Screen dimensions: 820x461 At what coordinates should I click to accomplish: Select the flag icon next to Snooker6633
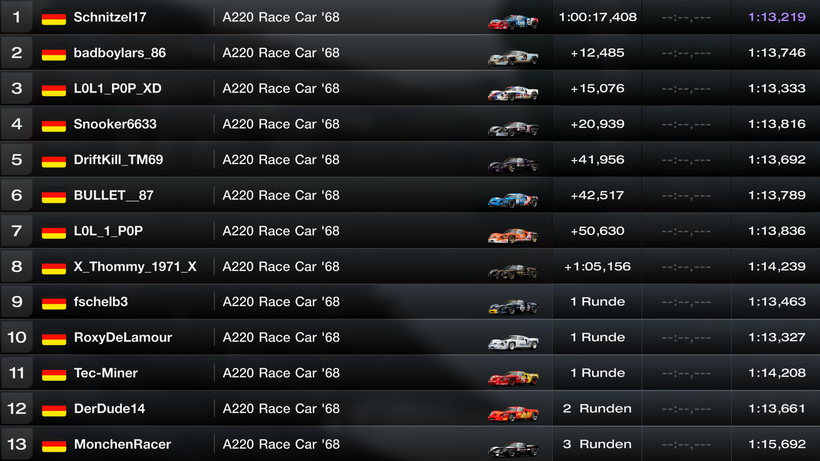(x=54, y=124)
